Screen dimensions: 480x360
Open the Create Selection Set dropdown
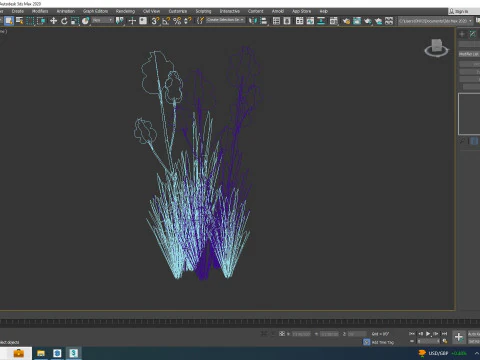click(x=225, y=20)
